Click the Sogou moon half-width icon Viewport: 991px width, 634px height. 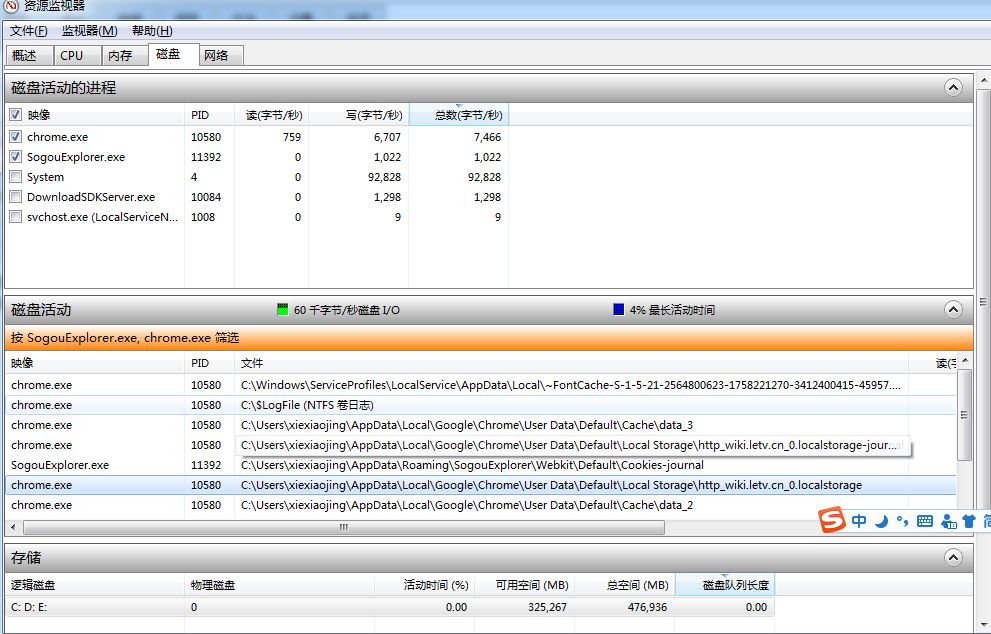tap(882, 521)
